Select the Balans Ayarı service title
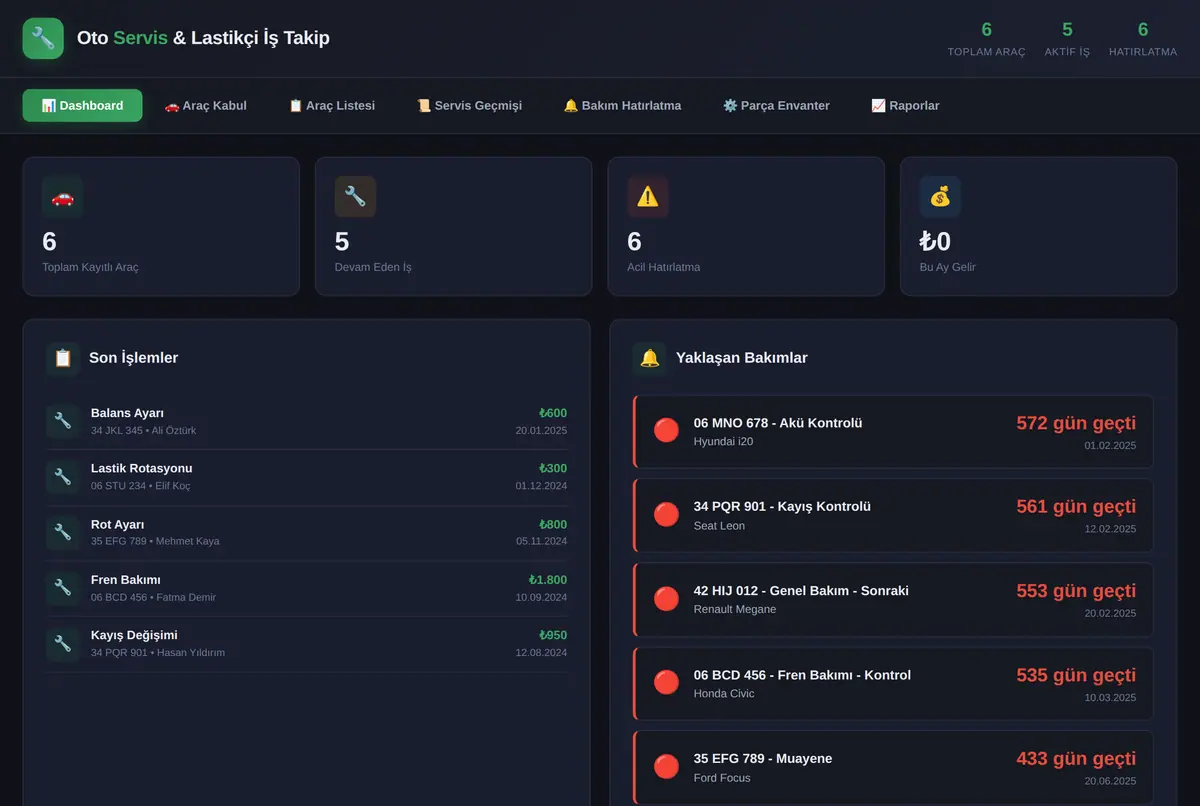1200x806 pixels. click(127, 413)
